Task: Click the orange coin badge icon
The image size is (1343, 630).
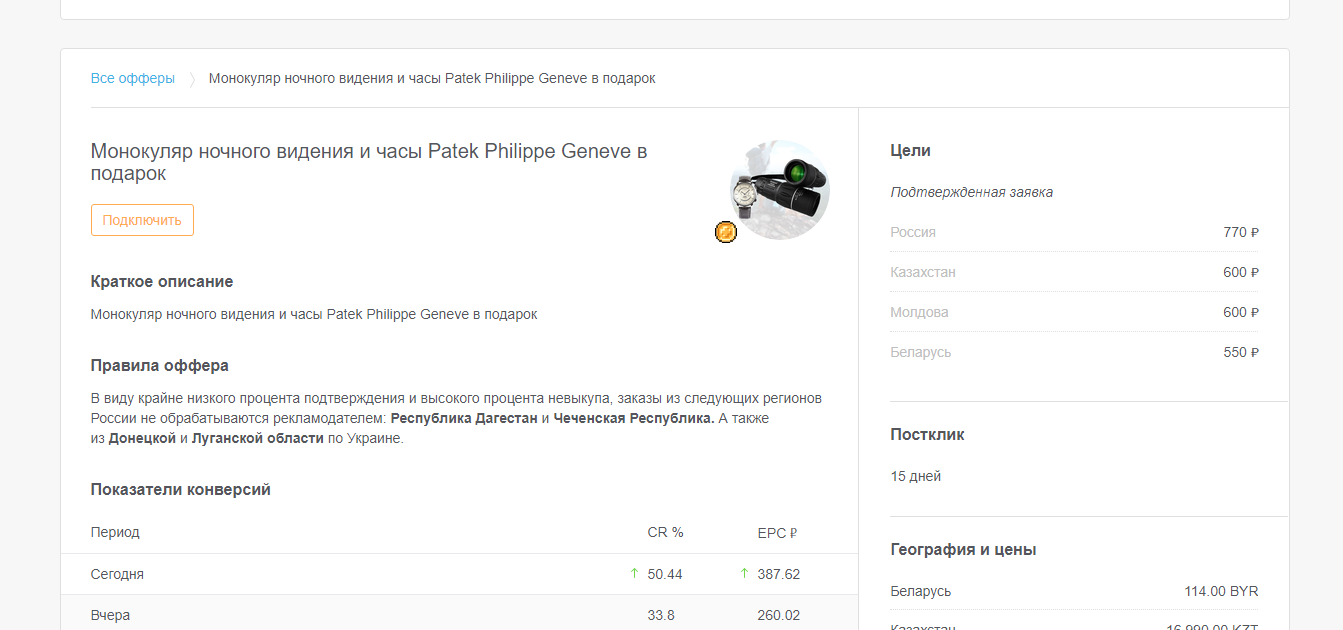Action: click(726, 232)
